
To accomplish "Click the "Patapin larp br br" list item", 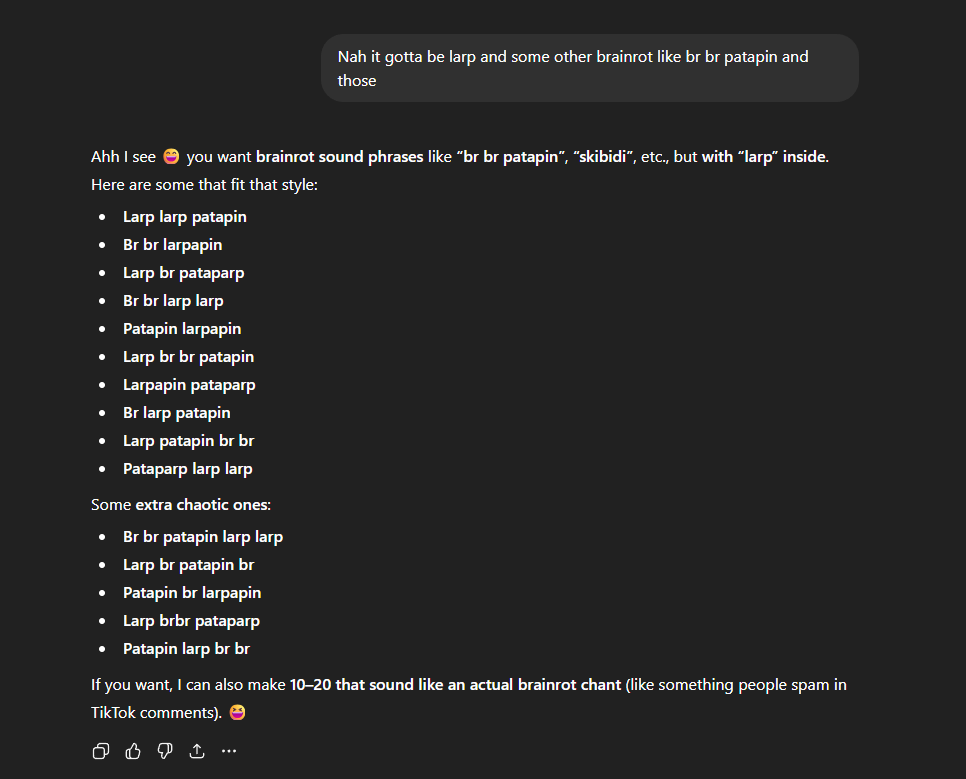I will pyautogui.click(x=186, y=649).
